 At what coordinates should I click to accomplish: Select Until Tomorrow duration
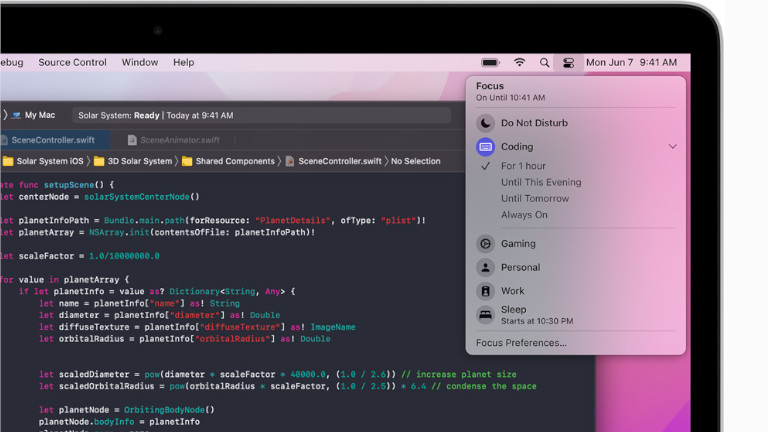[535, 198]
